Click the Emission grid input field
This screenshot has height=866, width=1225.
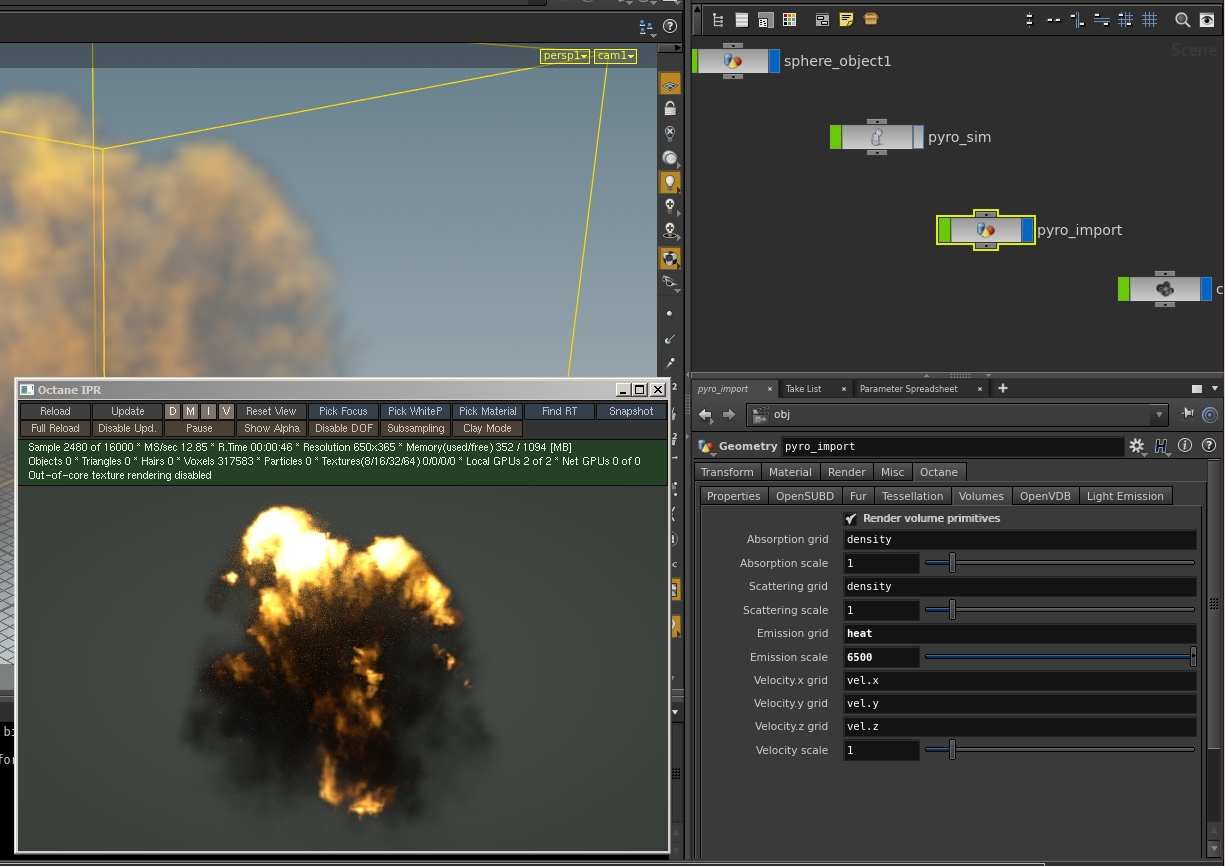pos(1019,633)
